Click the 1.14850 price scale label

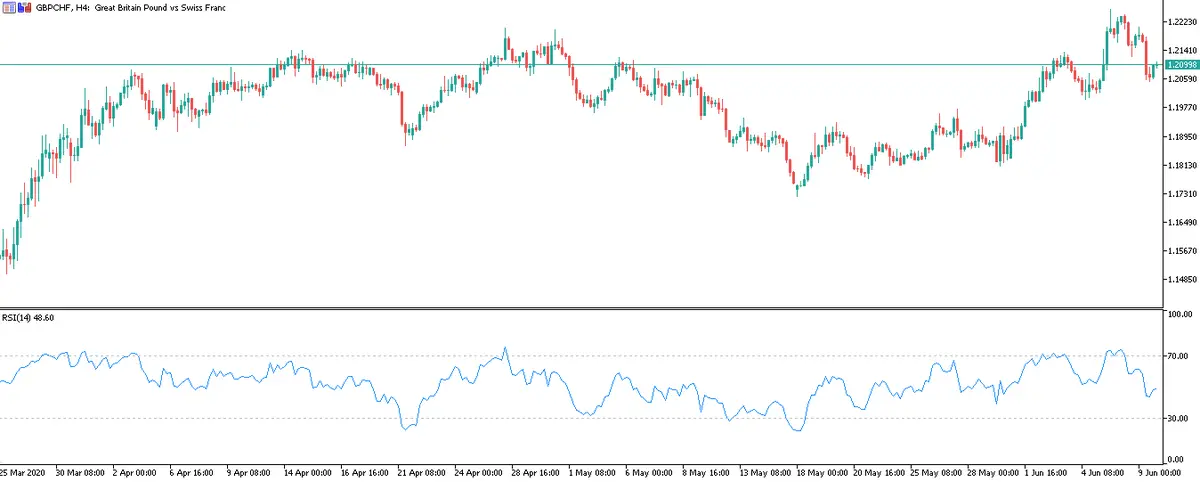click(x=1182, y=279)
